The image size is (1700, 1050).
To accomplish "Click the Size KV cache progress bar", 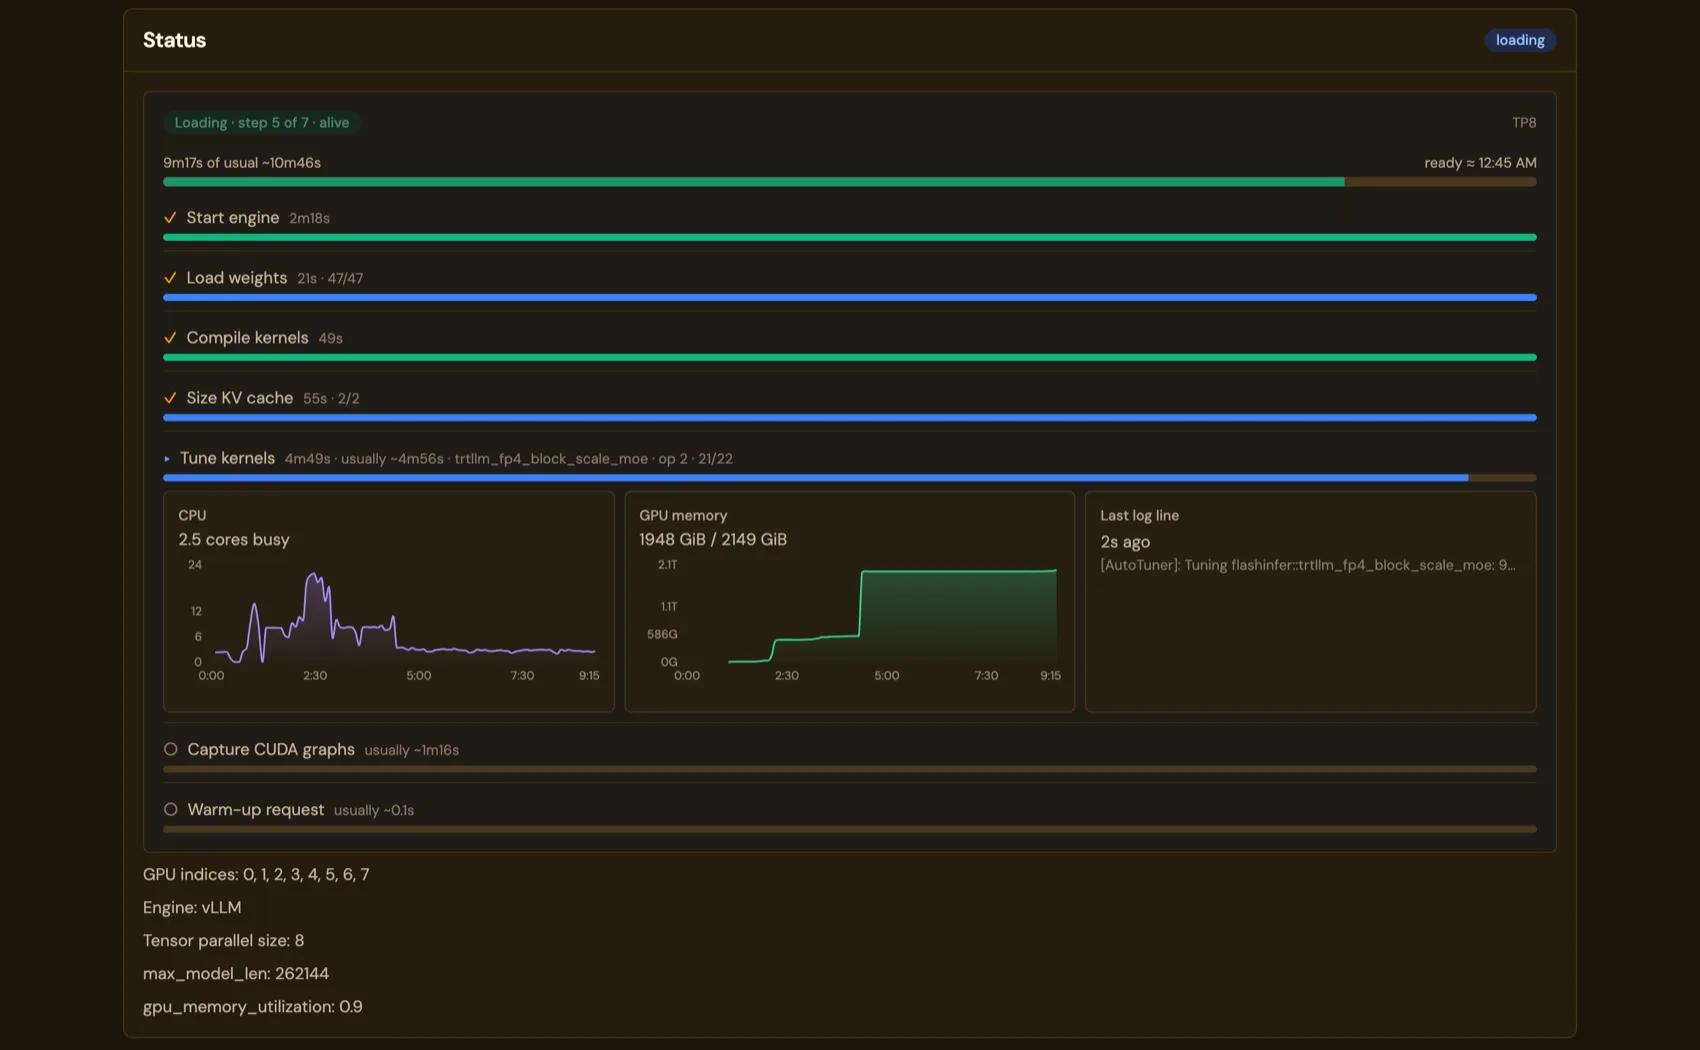I will click(x=850, y=417).
